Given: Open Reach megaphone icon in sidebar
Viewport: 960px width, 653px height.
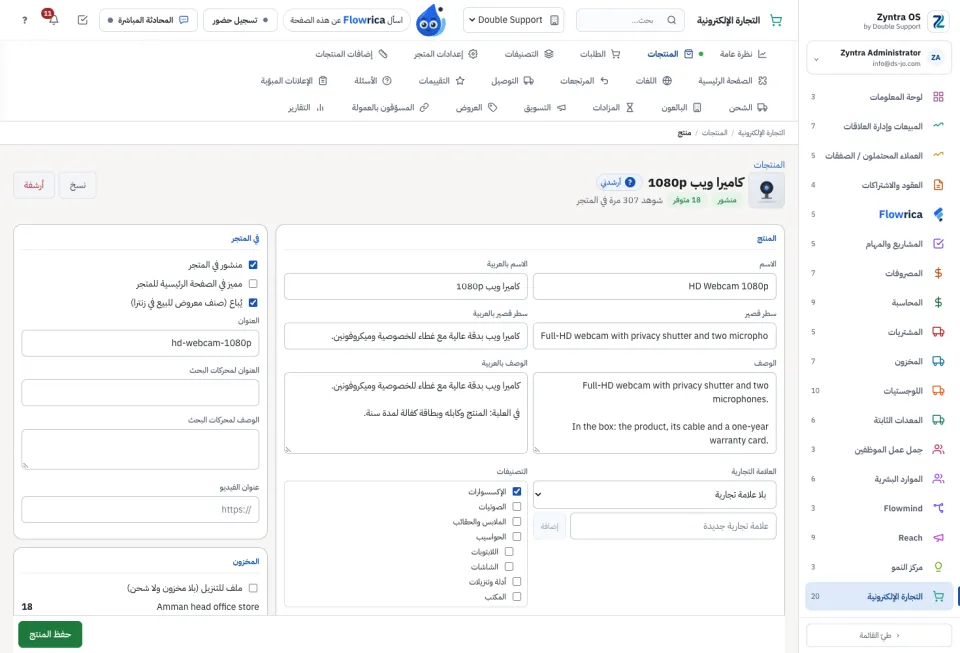Looking at the screenshot, I should 938,537.
